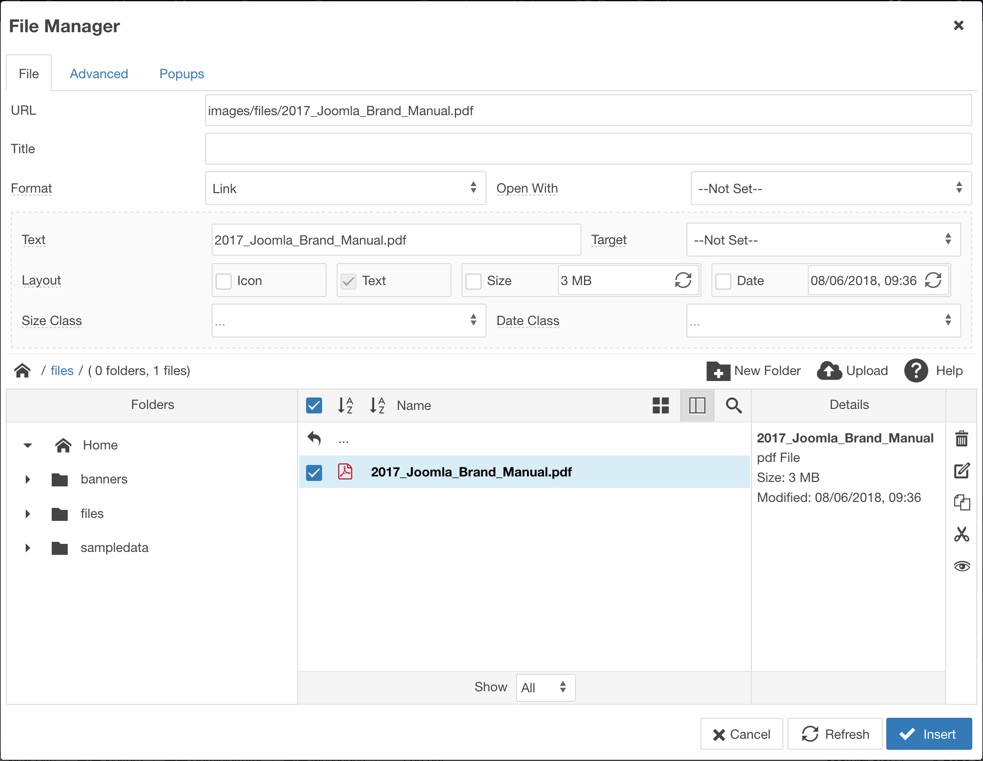Click into the Title input field
This screenshot has width=983, height=761.
click(588, 149)
